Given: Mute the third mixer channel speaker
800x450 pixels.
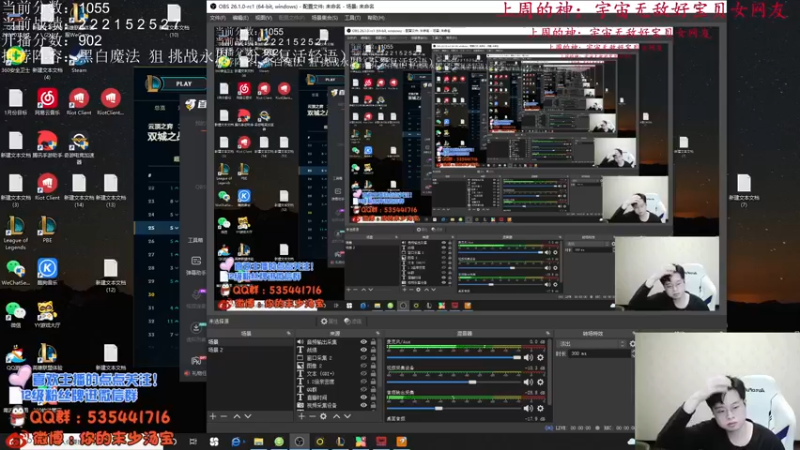Looking at the screenshot, I should [528, 408].
